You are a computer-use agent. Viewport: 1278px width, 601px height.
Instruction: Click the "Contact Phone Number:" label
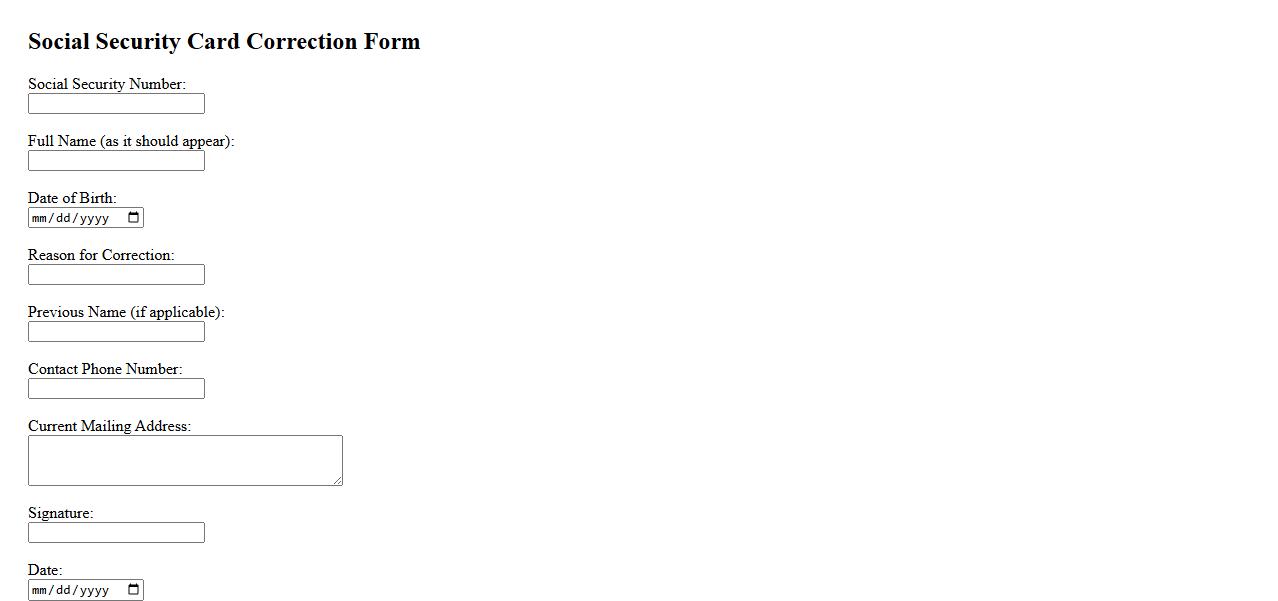pyautogui.click(x=104, y=369)
